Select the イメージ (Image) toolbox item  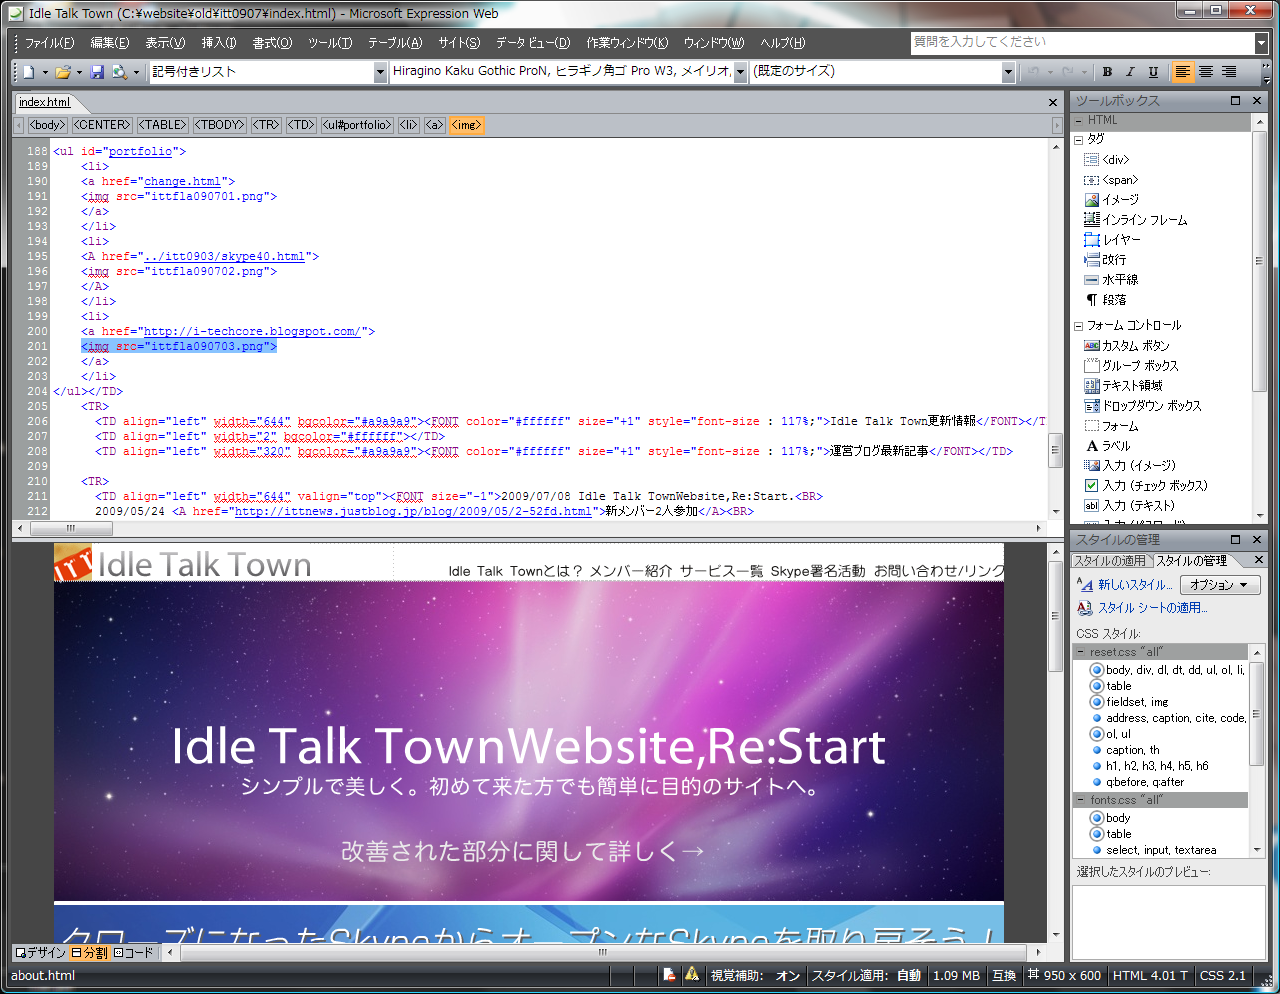coord(1111,200)
